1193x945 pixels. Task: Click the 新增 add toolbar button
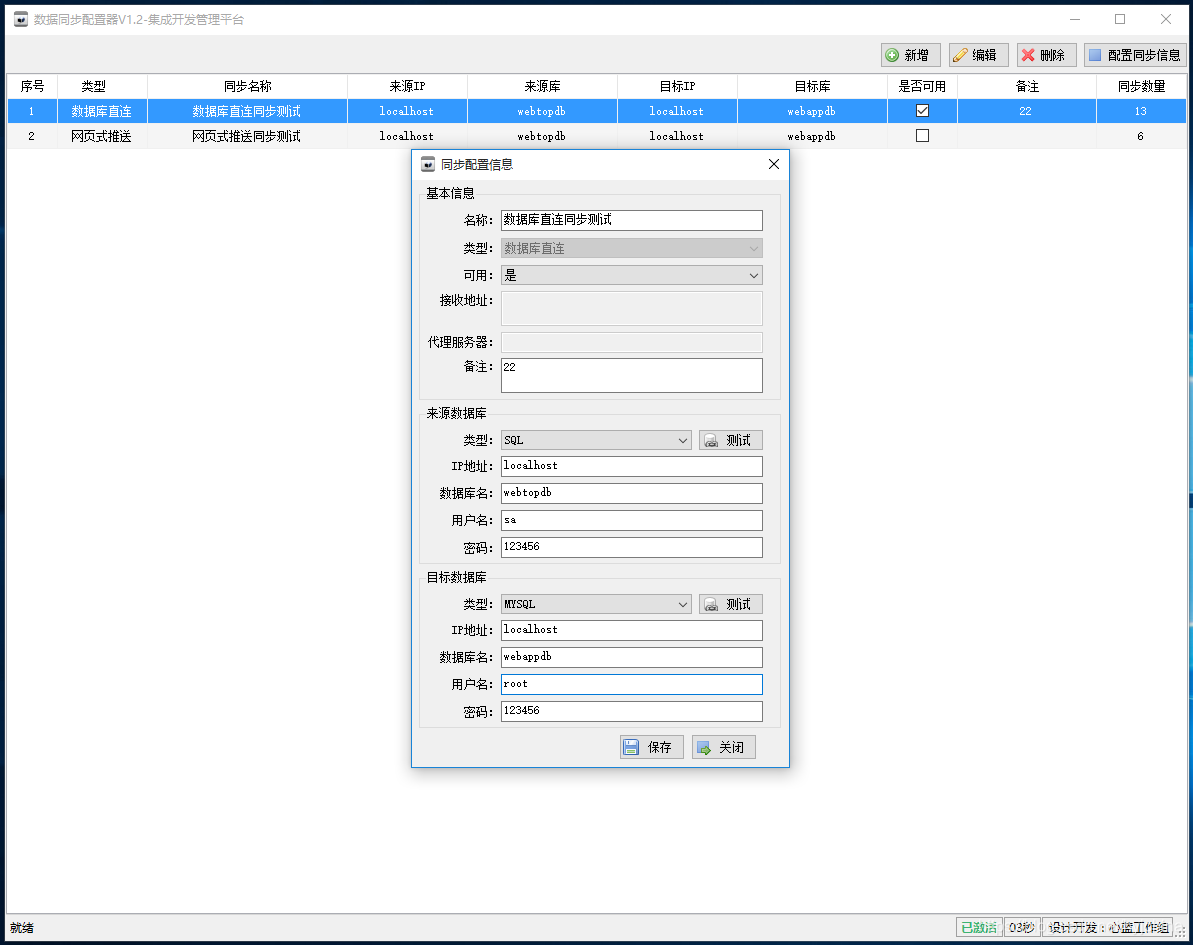pos(910,55)
